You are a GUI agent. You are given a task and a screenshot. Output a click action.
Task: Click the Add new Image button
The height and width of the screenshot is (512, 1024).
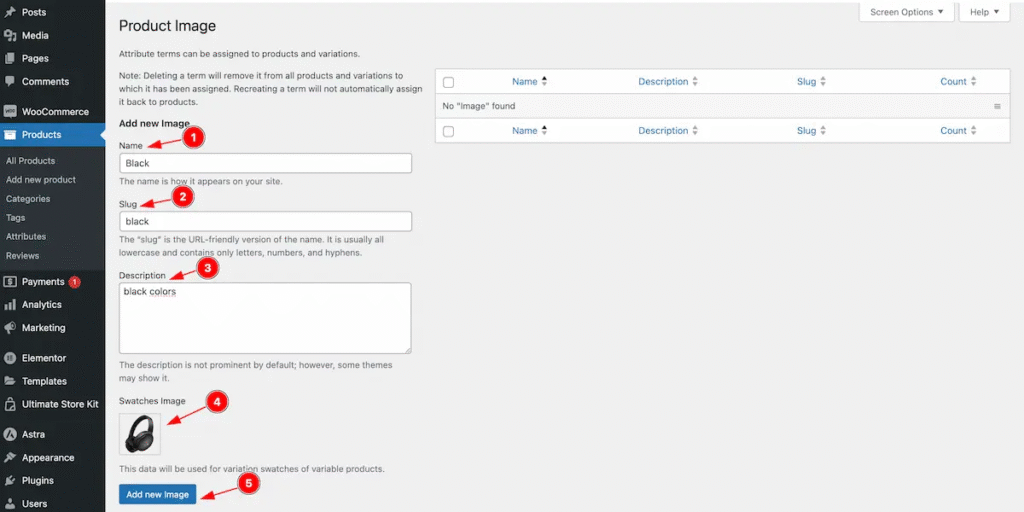coord(157,494)
